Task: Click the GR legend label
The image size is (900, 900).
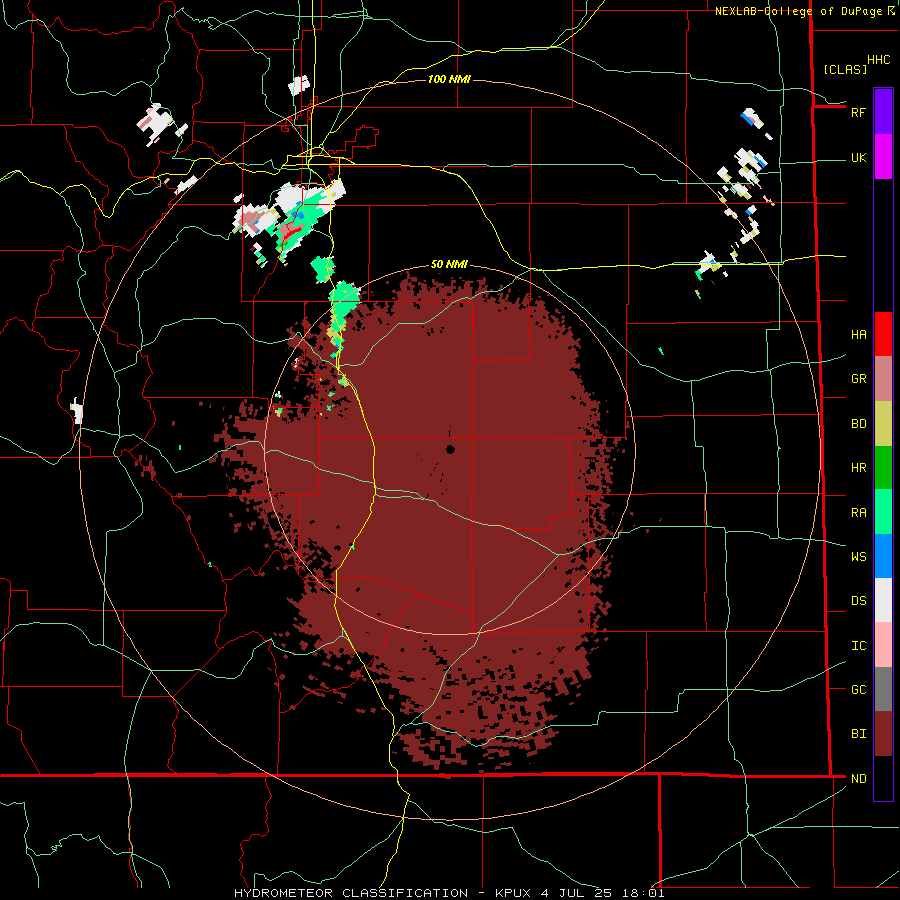Action: tap(858, 379)
